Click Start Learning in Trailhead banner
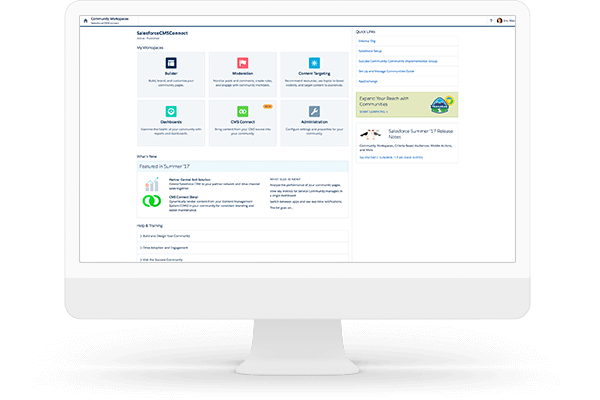600x400 pixels. coord(373,112)
